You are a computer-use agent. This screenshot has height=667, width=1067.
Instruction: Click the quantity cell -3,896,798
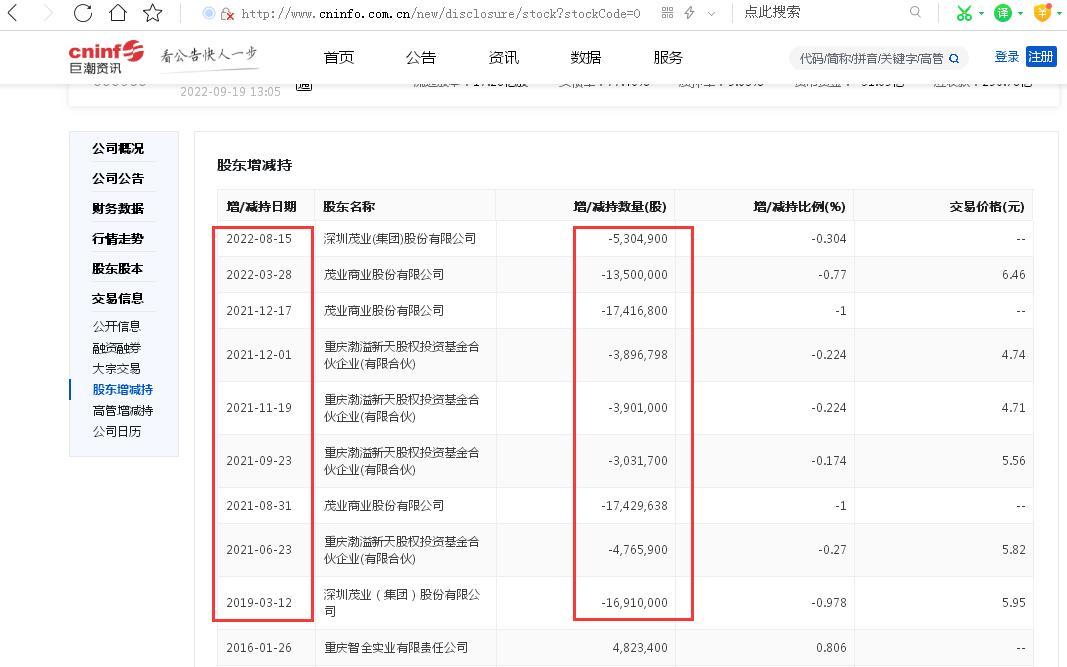[638, 355]
